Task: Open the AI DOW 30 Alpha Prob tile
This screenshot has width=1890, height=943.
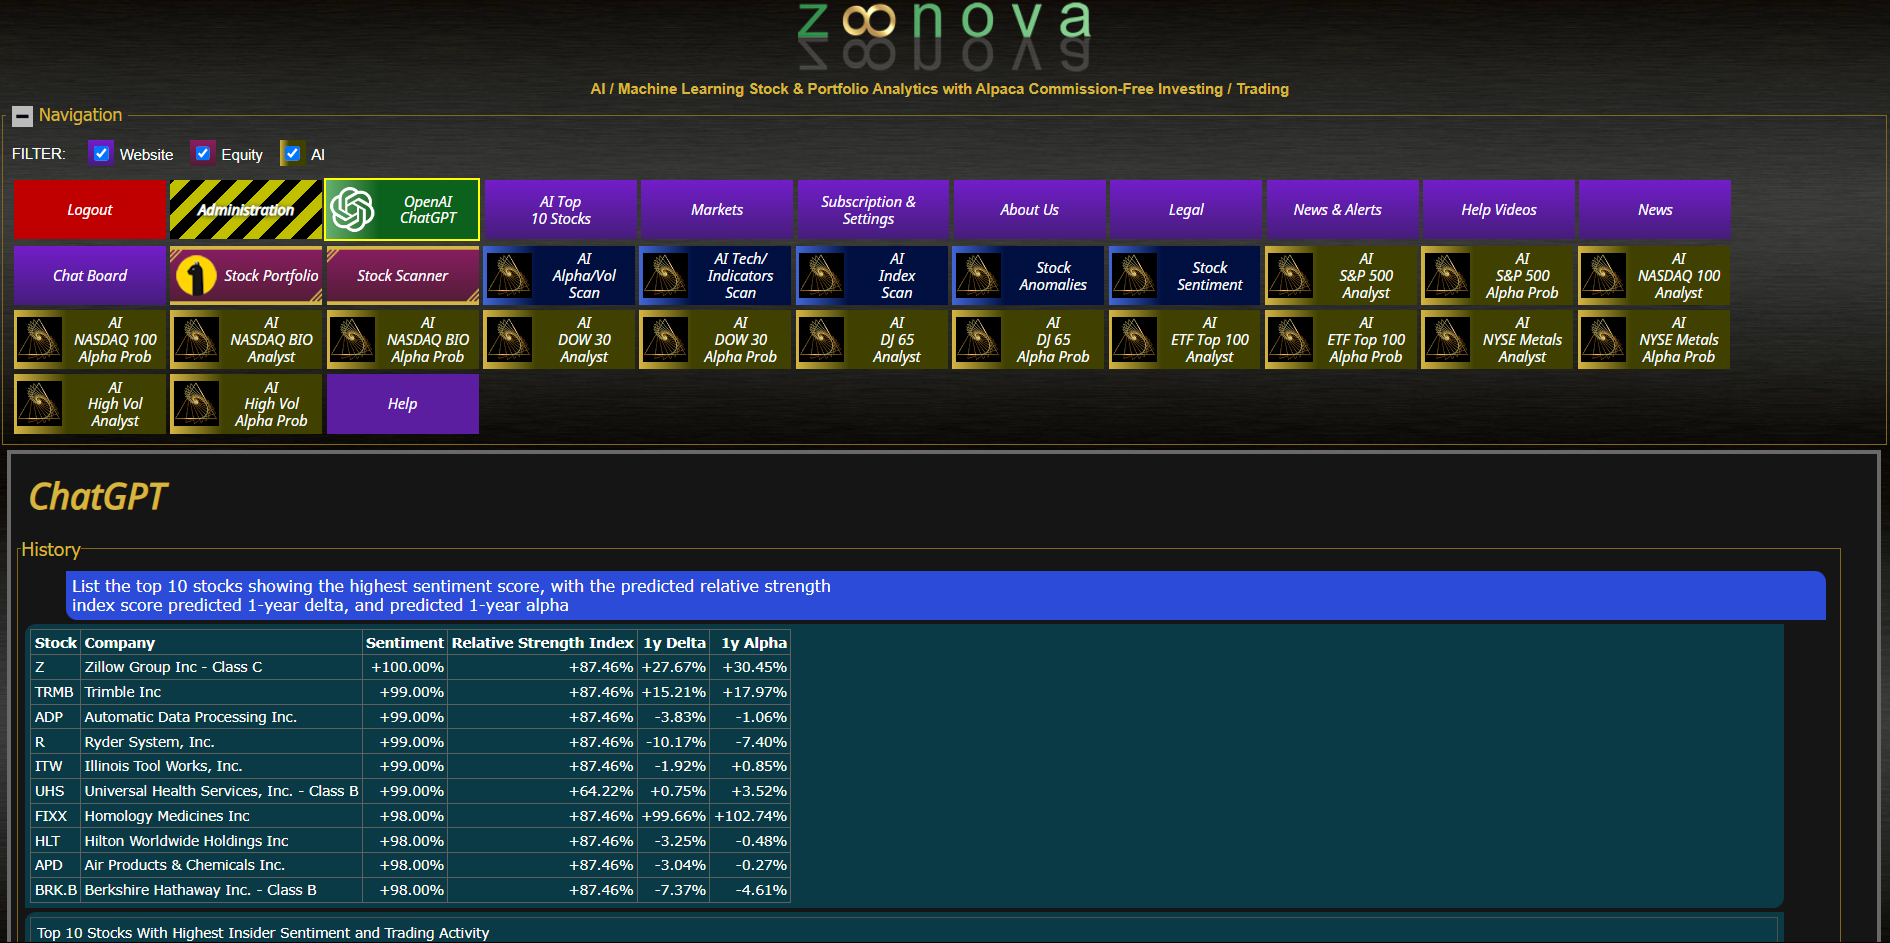Action: (715, 340)
